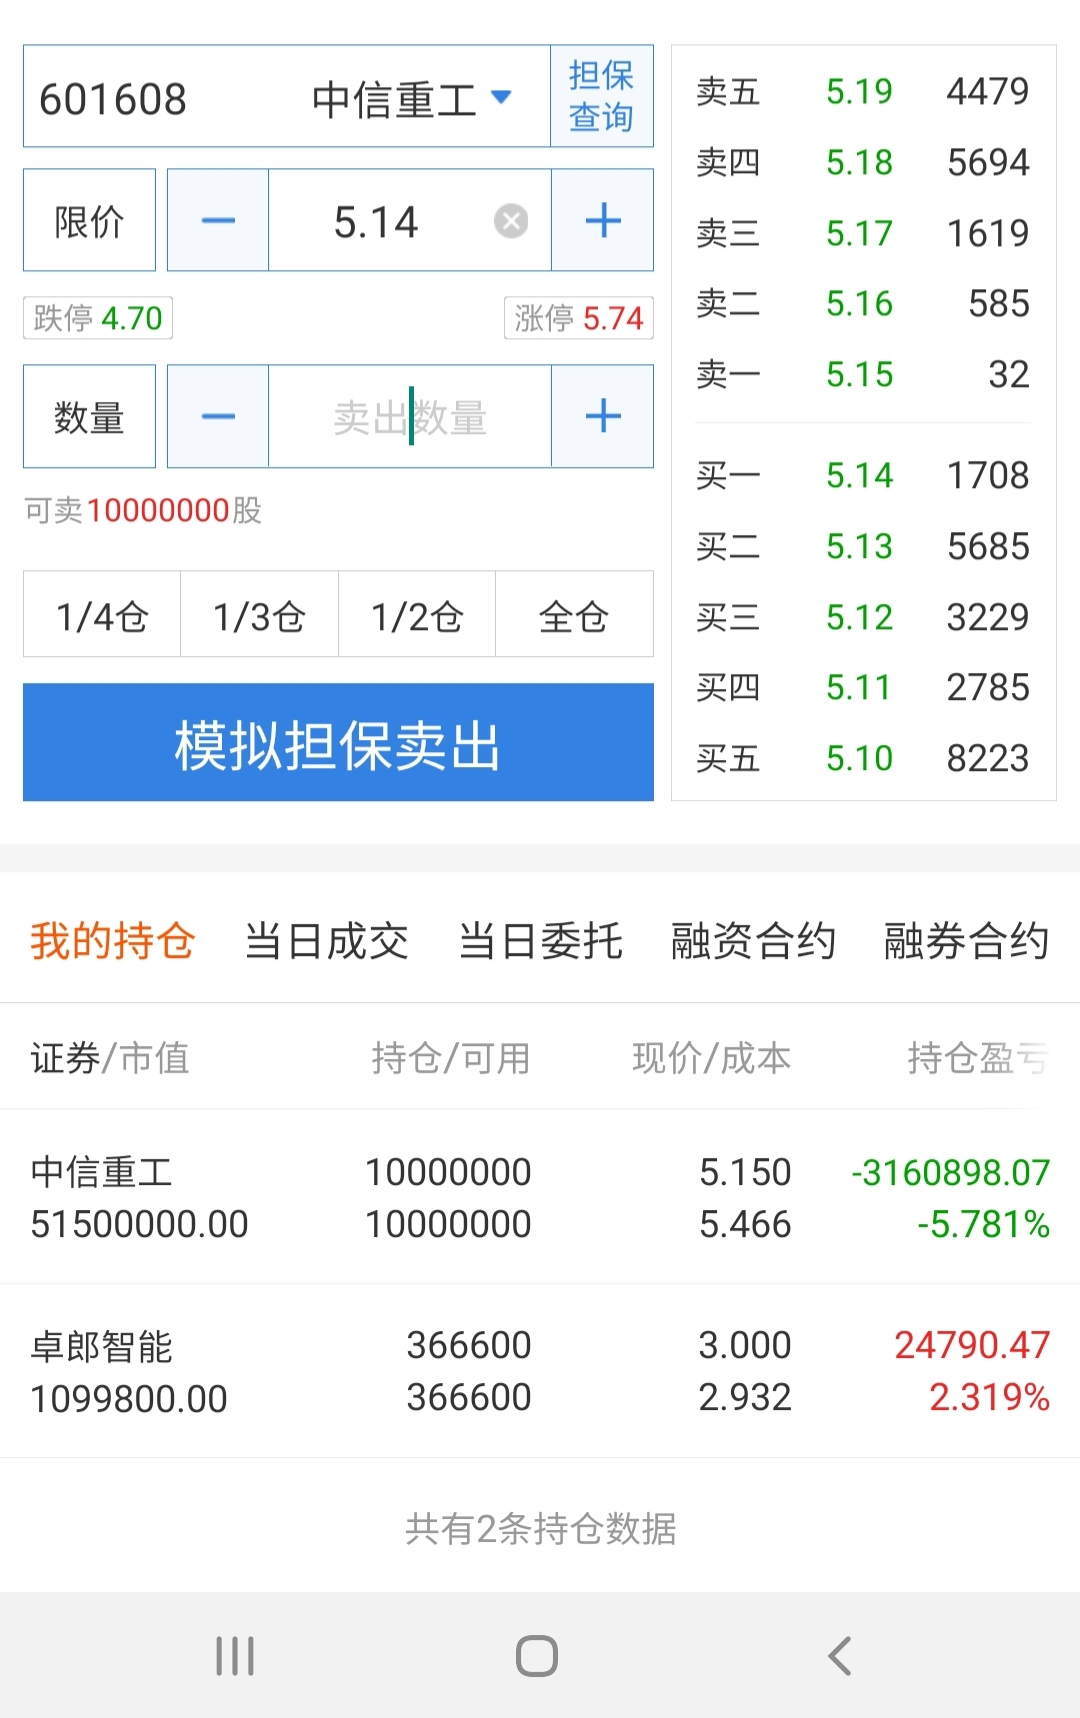Screen dimensions: 1080x1718
Task: Submit with 模拟担保卖出 button
Action: (338, 742)
